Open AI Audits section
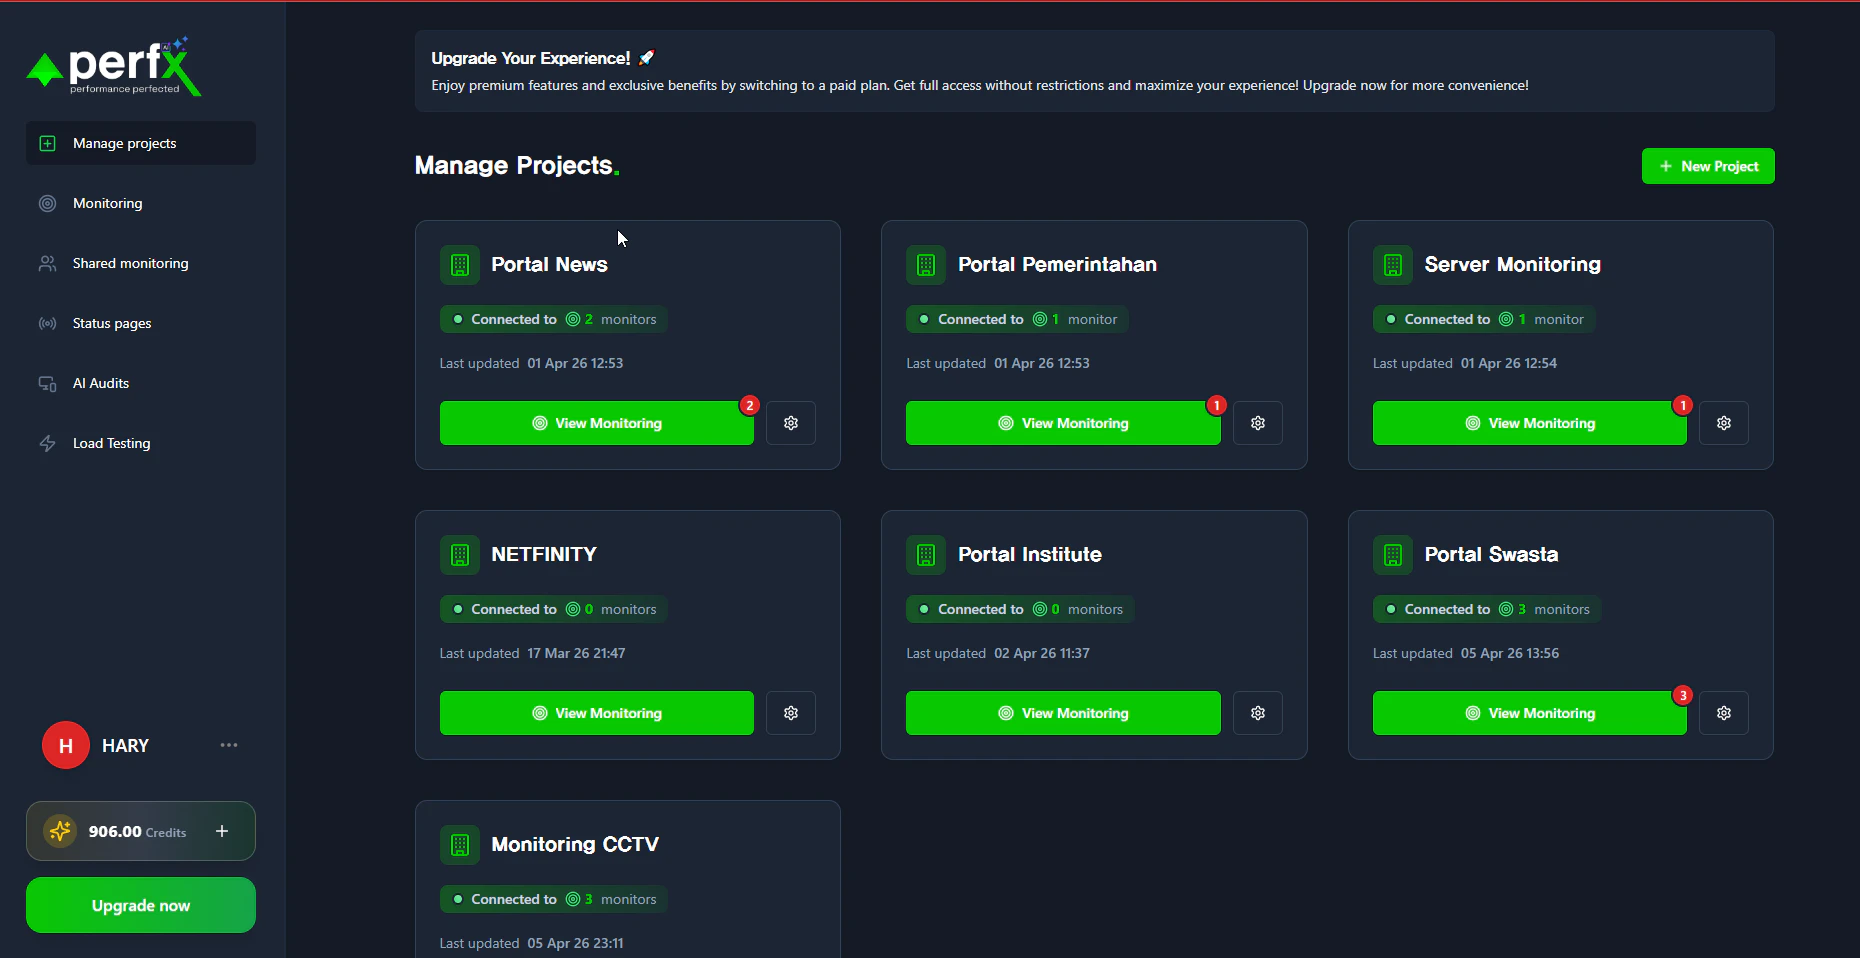Screen dimensions: 1860x958 click(x=141, y=383)
